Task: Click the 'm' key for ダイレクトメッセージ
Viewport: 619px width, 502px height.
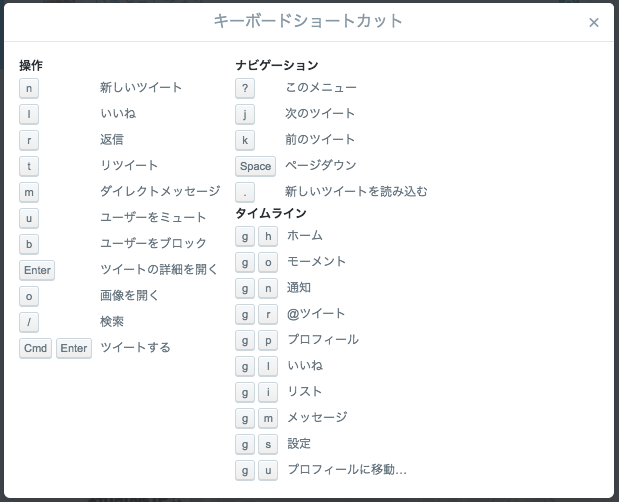Action: pos(29,192)
